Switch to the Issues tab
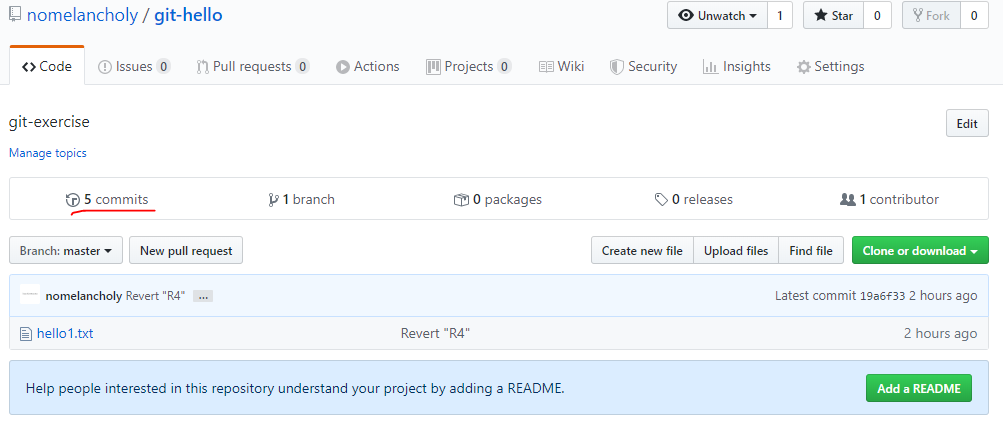This screenshot has width=1003, height=426. click(x=134, y=67)
